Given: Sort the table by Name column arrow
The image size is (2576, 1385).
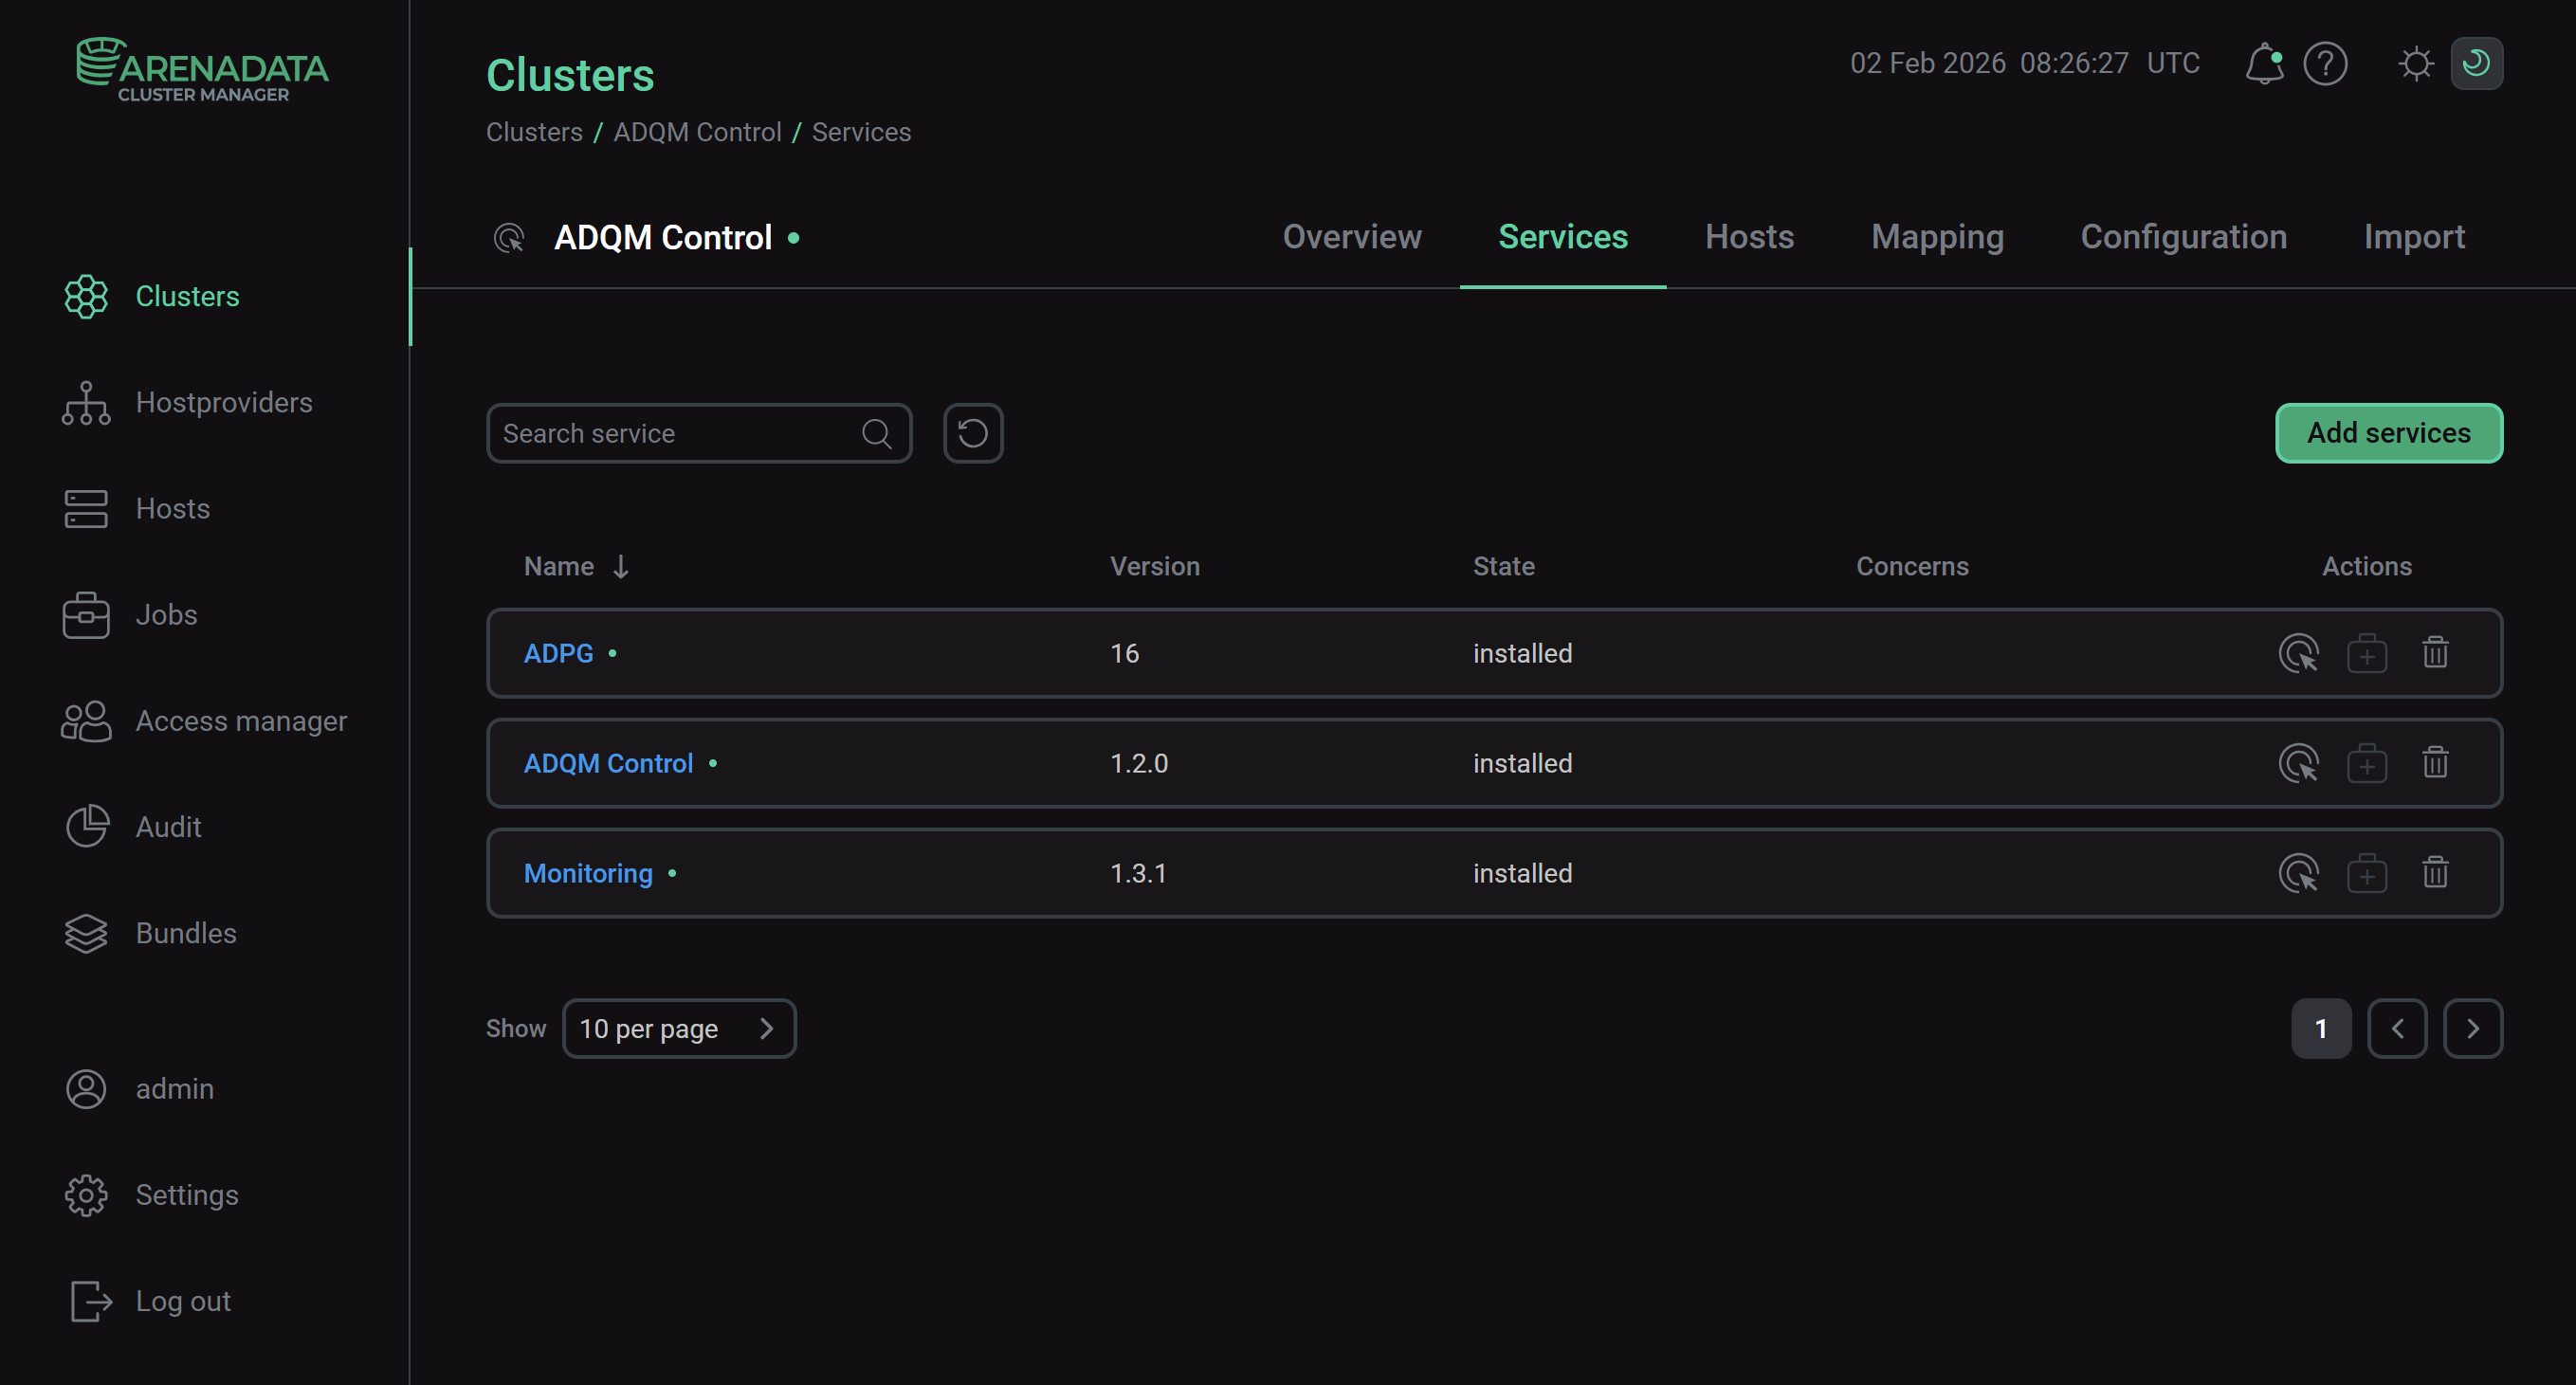Looking at the screenshot, I should pyautogui.click(x=621, y=567).
